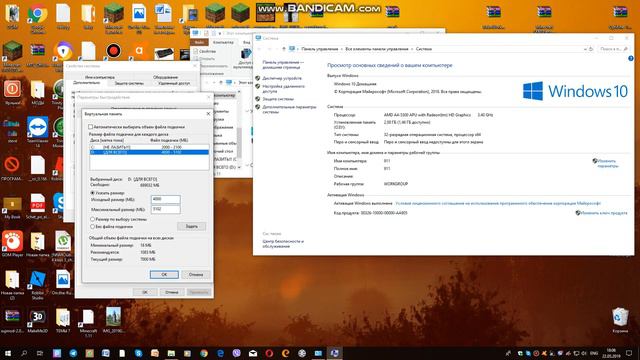The image size is (640, 360).
Task: Switch to 'Имя компьютера' tab in System Properties
Action: tap(100, 77)
